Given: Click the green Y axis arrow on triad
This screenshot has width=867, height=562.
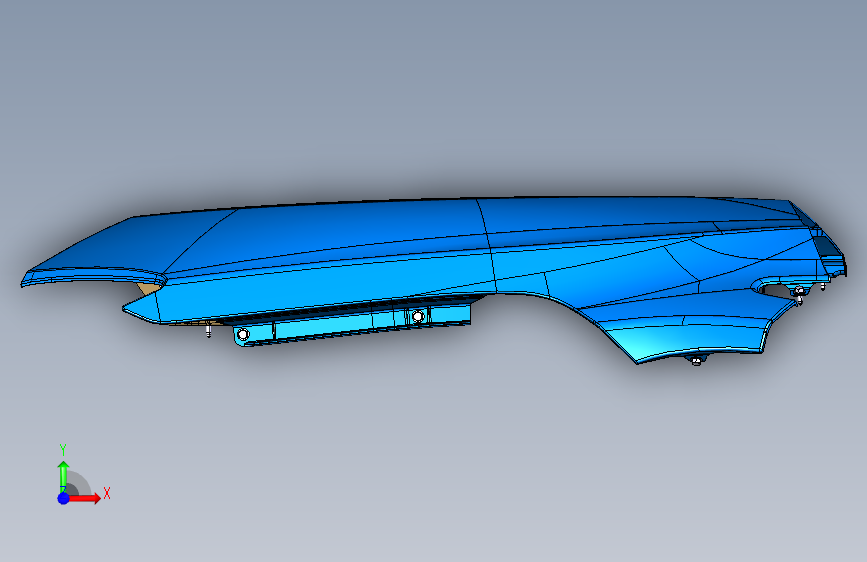Looking at the screenshot, I should (x=64, y=476).
